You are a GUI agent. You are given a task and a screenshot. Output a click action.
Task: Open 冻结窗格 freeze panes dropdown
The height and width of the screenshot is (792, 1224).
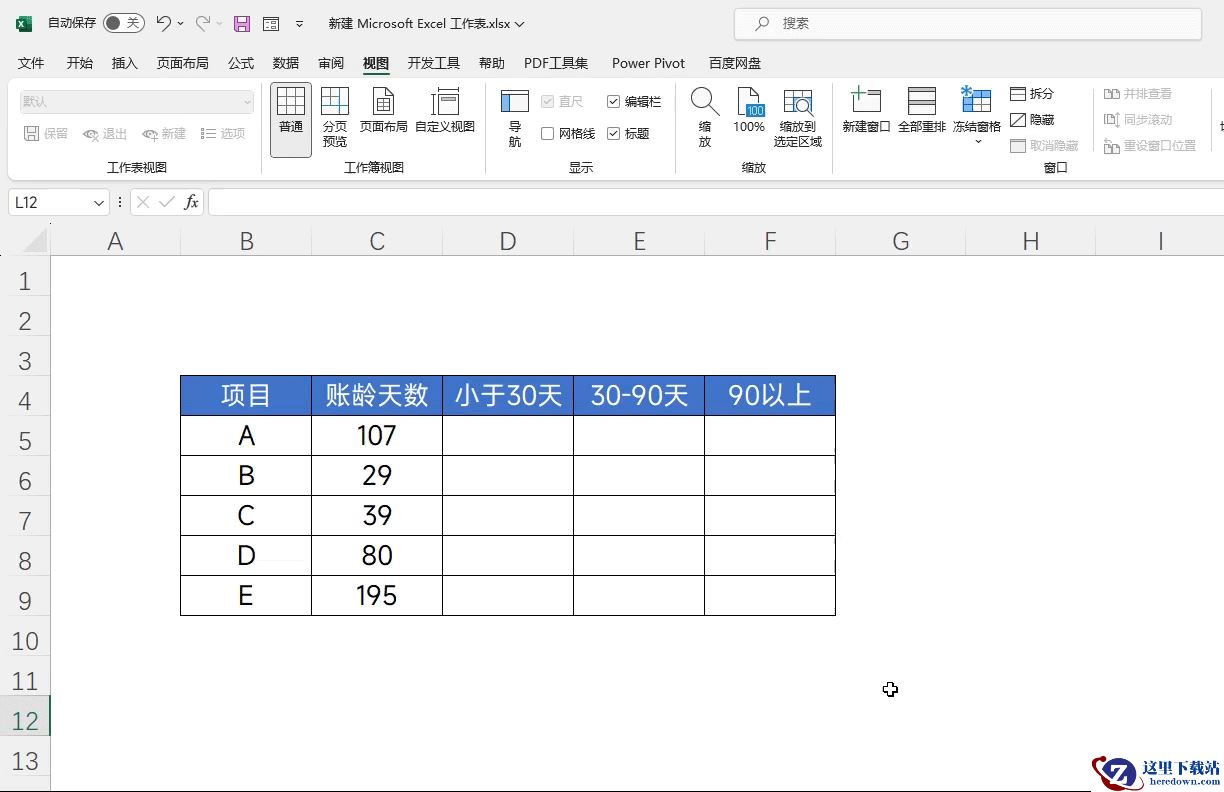977,117
